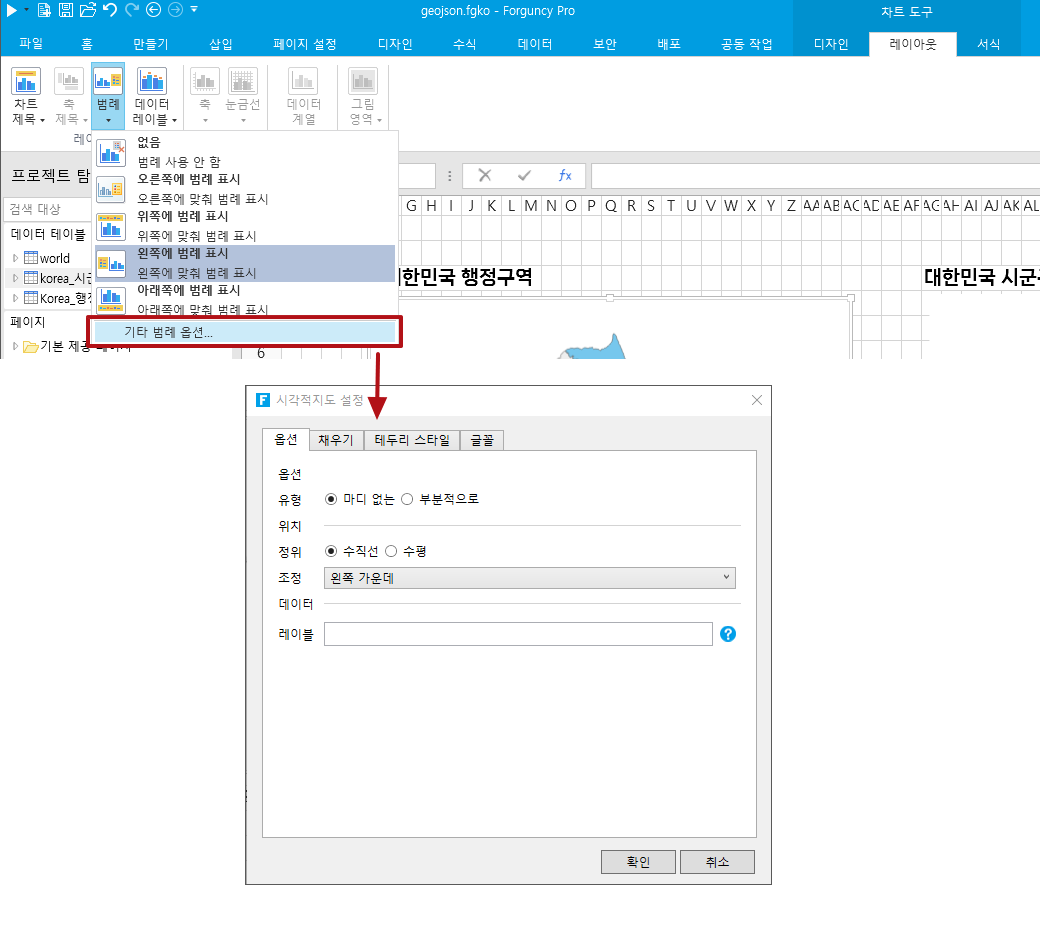This screenshot has width=1040, height=944.
Task: Select the 부분적으로 radio button
Action: coord(407,499)
